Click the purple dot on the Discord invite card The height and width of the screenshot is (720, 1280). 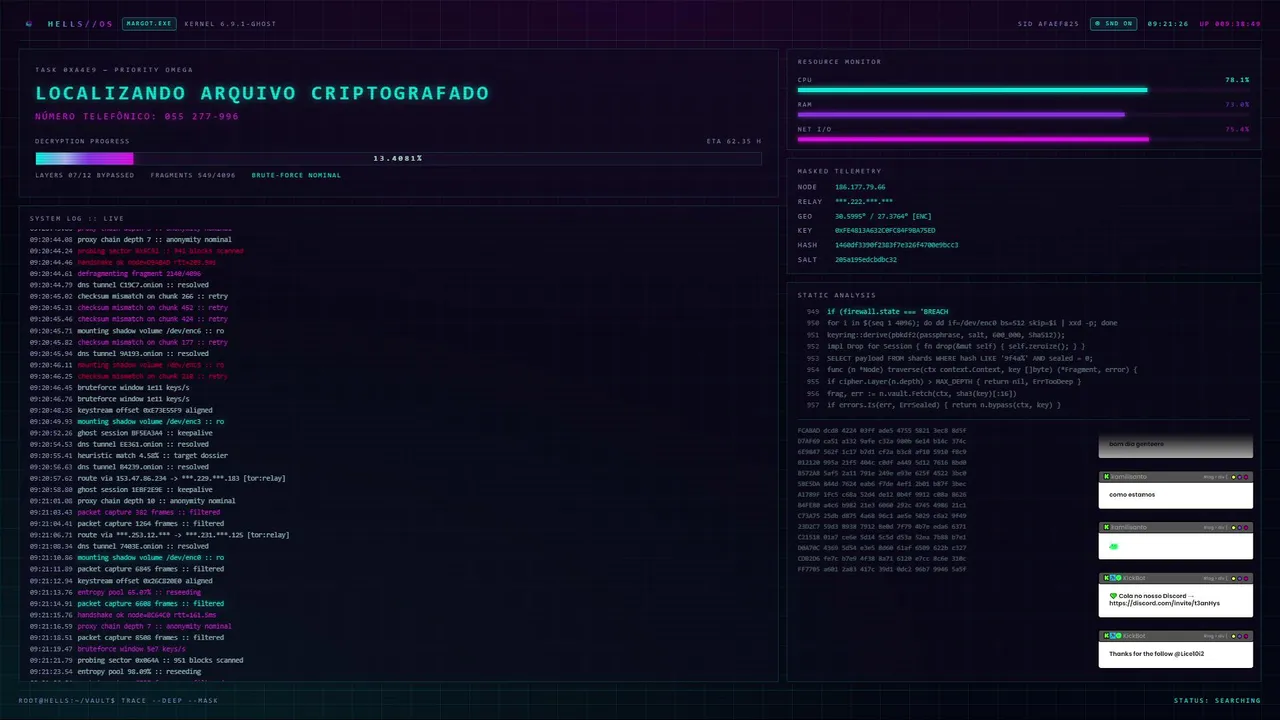coord(1240,578)
